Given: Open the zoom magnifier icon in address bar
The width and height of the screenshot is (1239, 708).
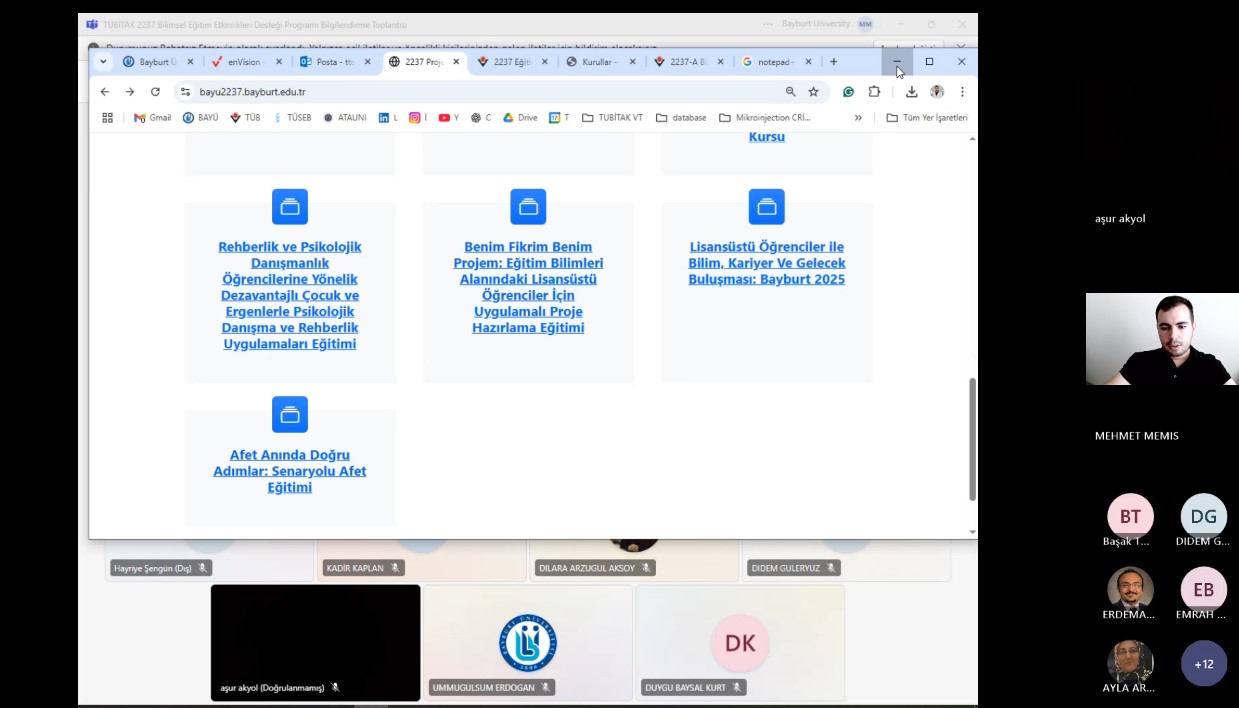Looking at the screenshot, I should pos(790,92).
